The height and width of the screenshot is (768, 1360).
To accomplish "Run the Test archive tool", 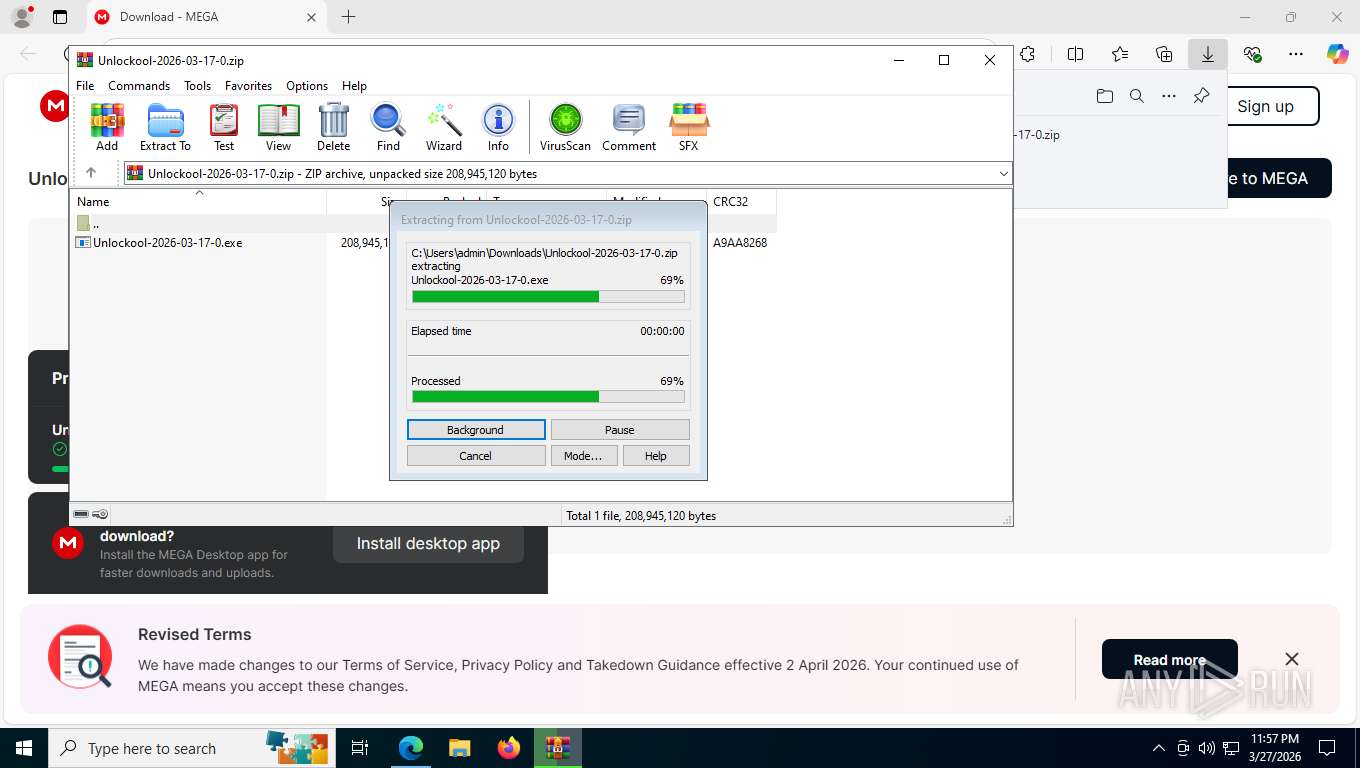I will [224, 127].
